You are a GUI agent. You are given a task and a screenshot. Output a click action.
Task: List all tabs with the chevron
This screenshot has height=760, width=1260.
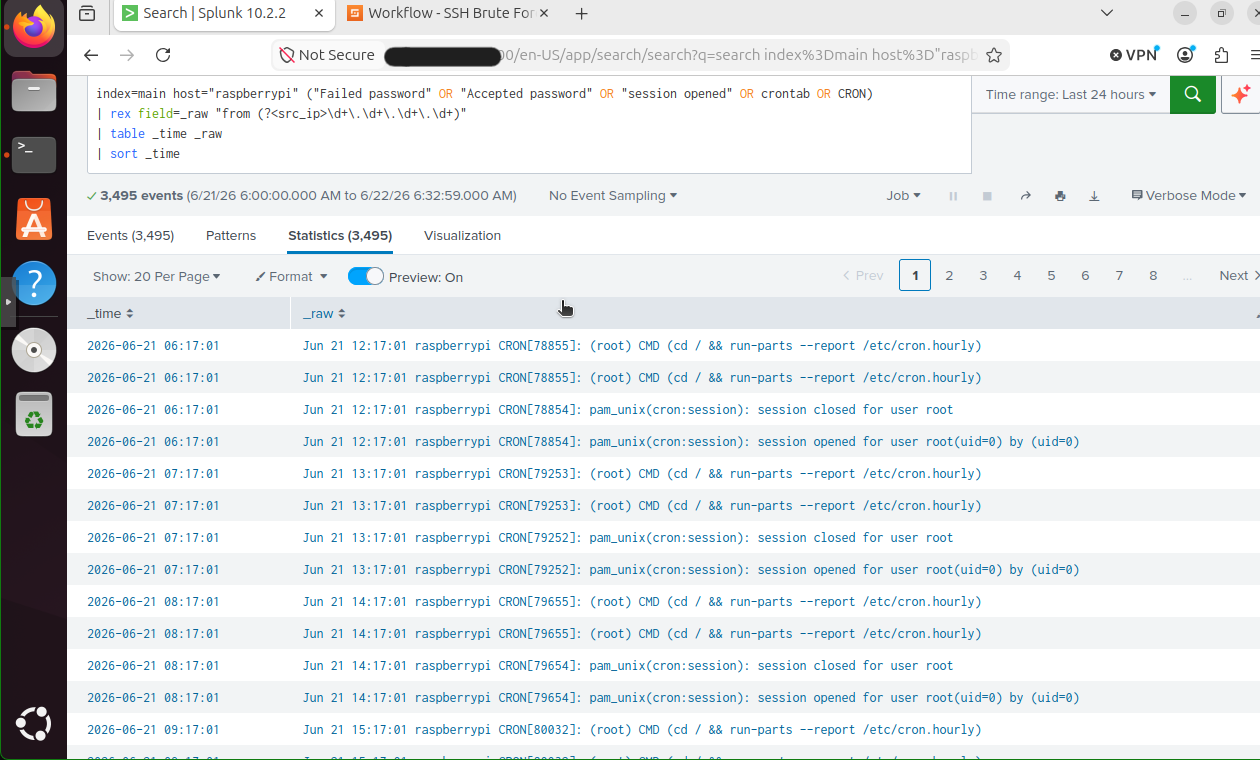tap(1106, 14)
